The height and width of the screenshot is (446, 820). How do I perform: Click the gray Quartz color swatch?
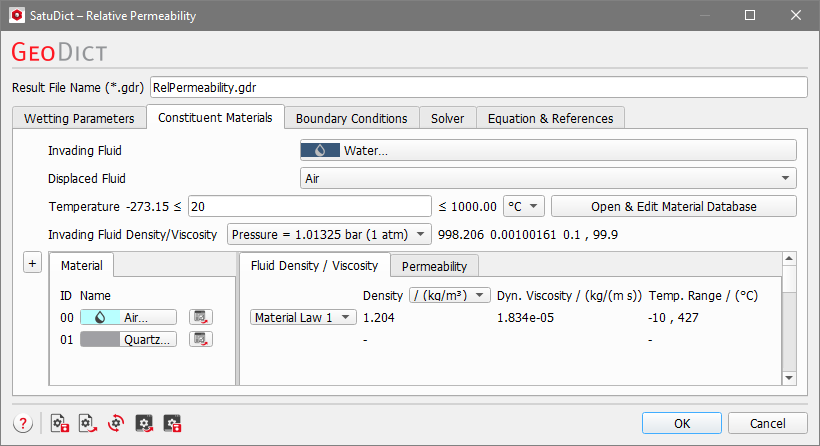coord(100,339)
